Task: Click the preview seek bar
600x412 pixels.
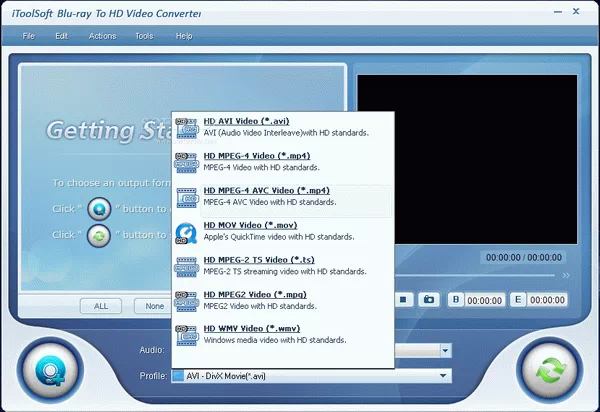Action: [474, 275]
